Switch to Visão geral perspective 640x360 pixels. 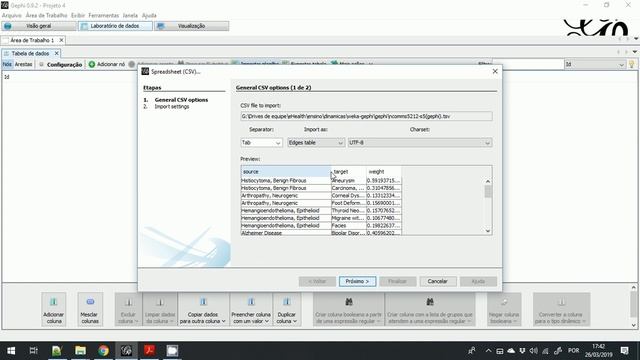(x=39, y=26)
